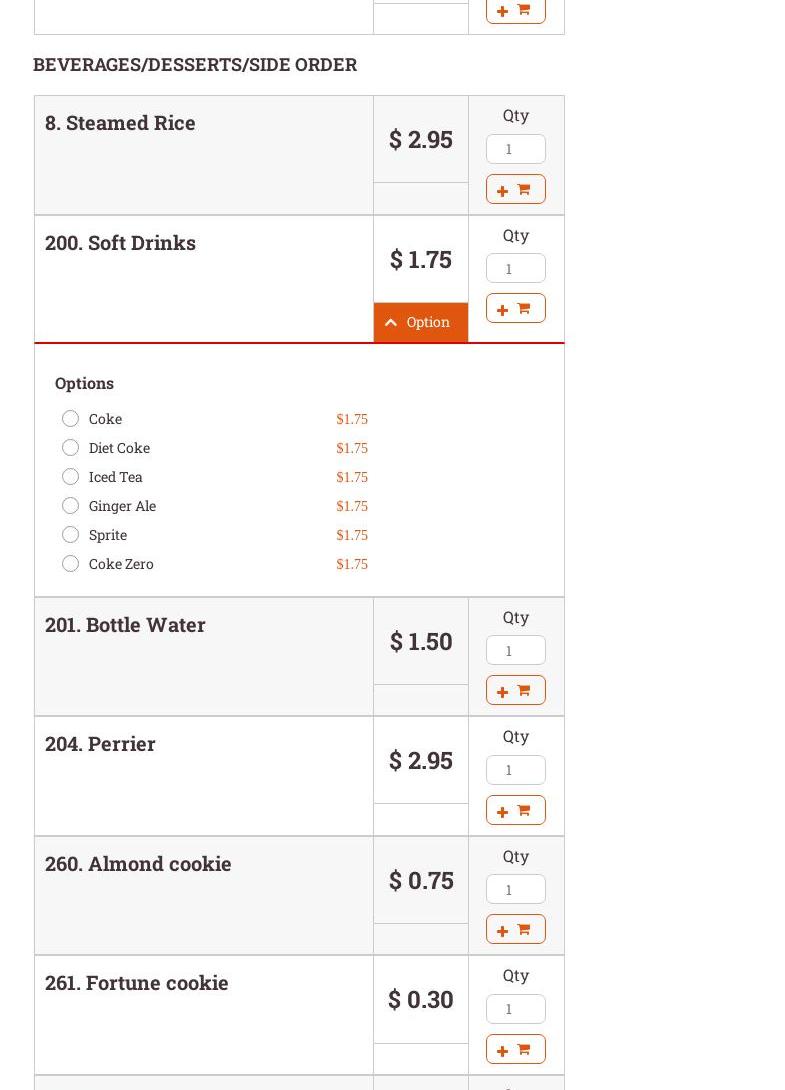Pick the Ginger Ale option

(x=70, y=505)
